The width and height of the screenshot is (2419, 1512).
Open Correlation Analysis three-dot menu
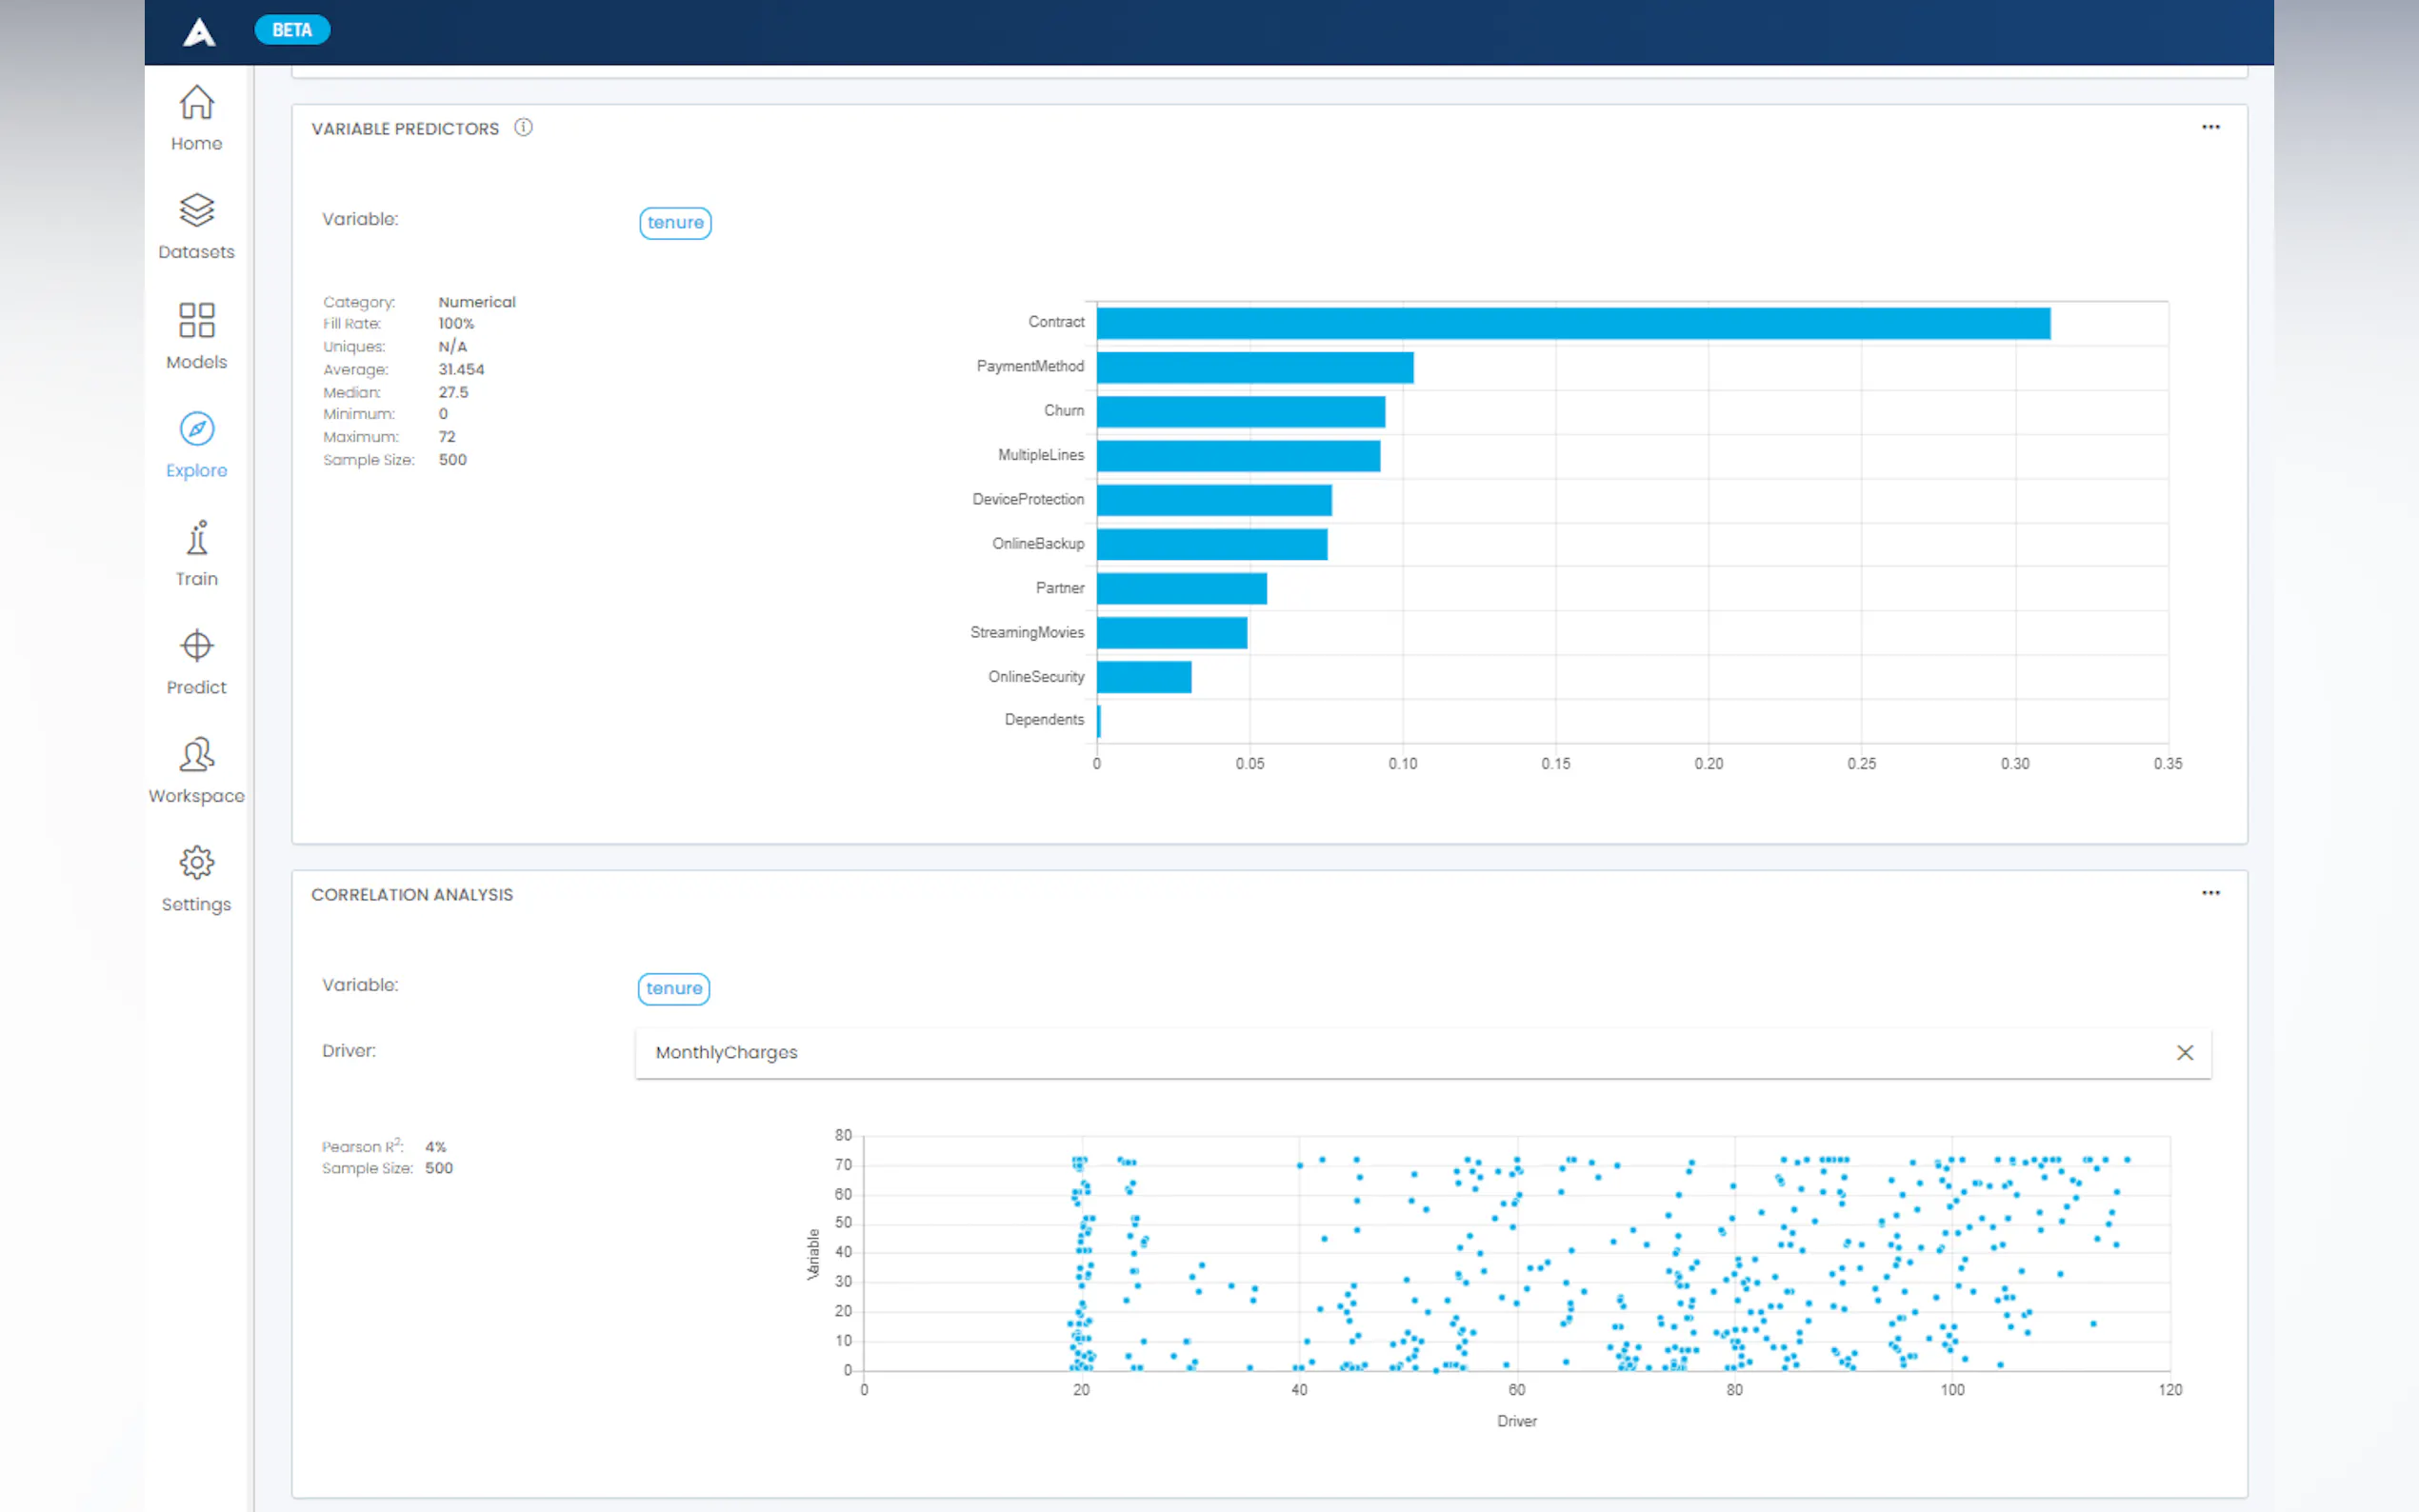tap(2210, 893)
